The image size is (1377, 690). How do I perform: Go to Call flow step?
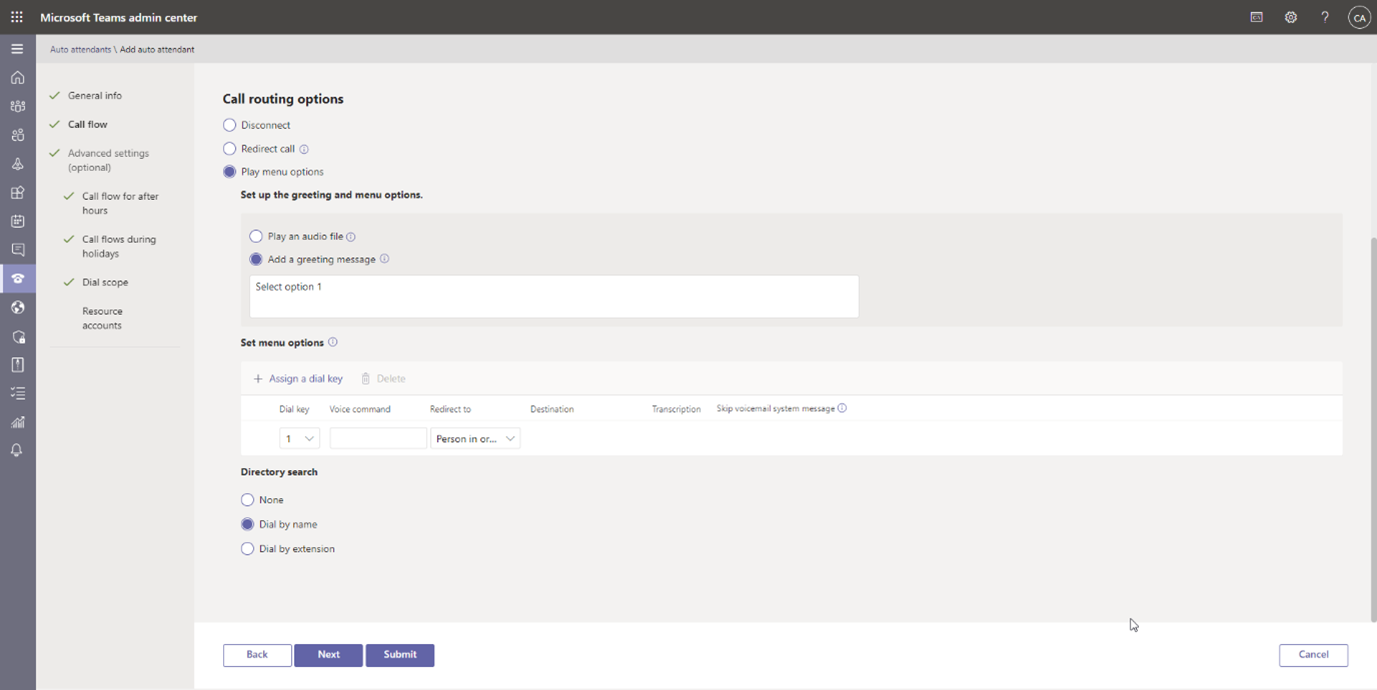88,125
